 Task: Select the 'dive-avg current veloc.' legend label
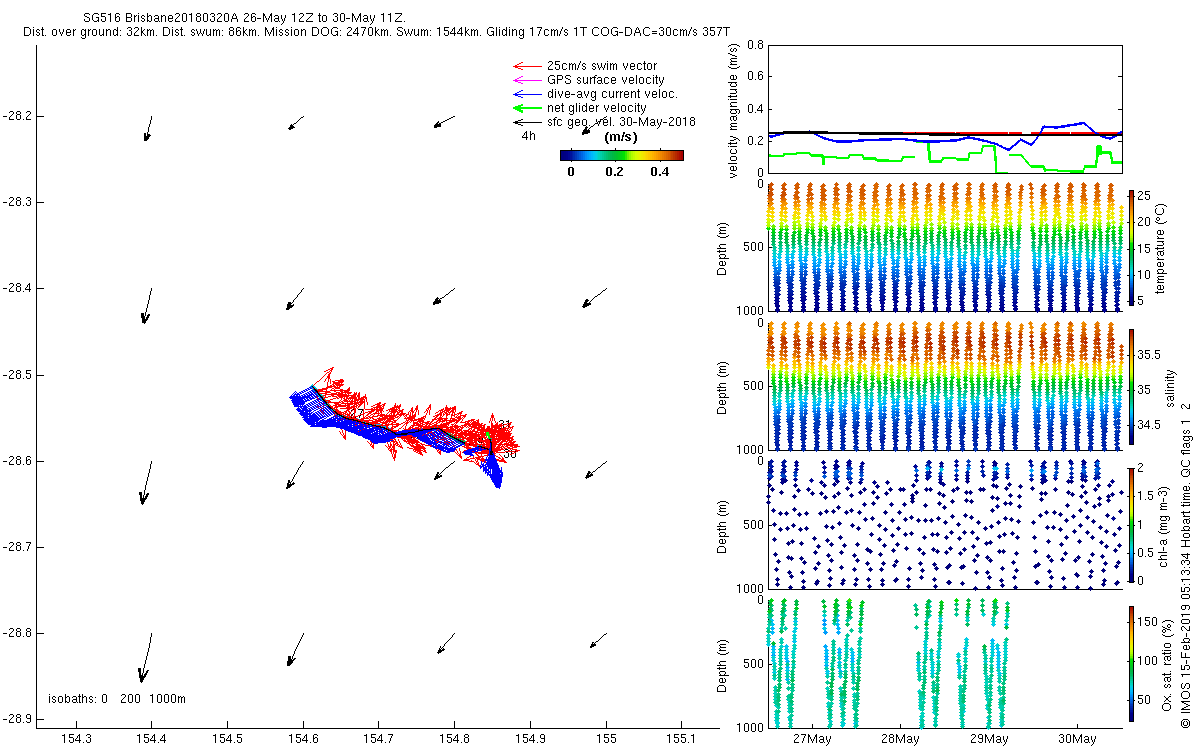click(x=612, y=94)
